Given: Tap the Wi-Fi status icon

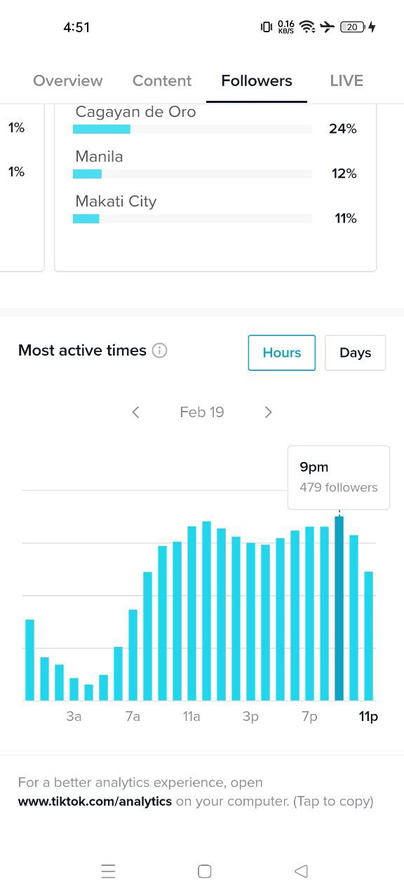Looking at the screenshot, I should (308, 26).
